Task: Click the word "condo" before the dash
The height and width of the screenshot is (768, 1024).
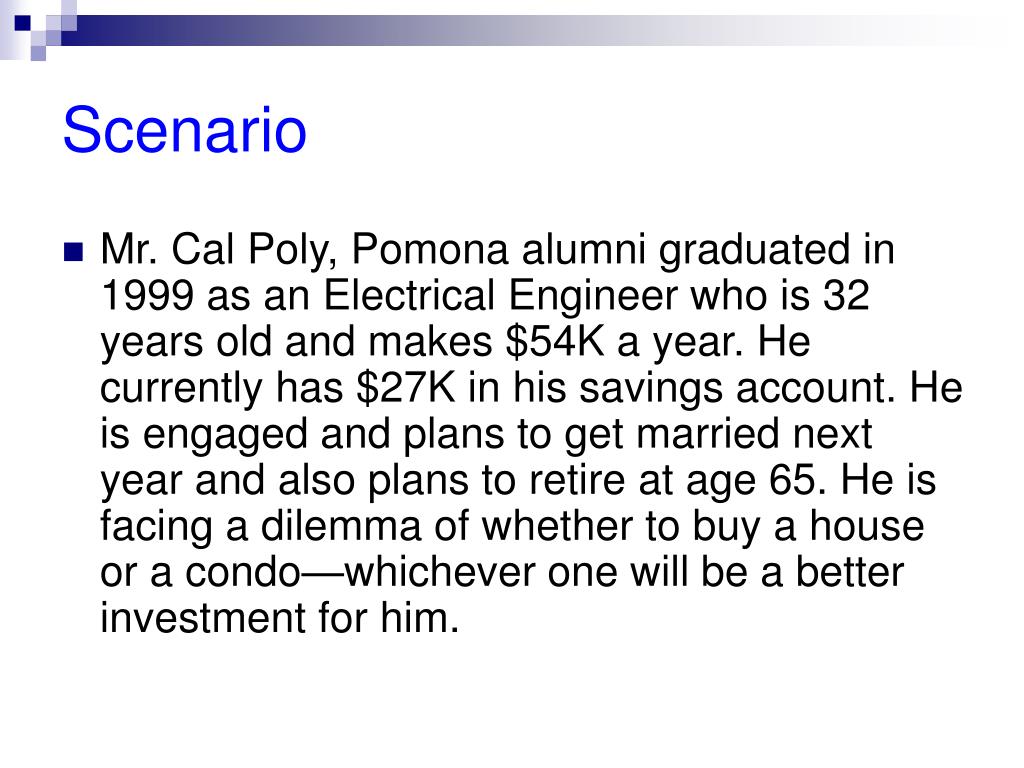Action: click(242, 572)
